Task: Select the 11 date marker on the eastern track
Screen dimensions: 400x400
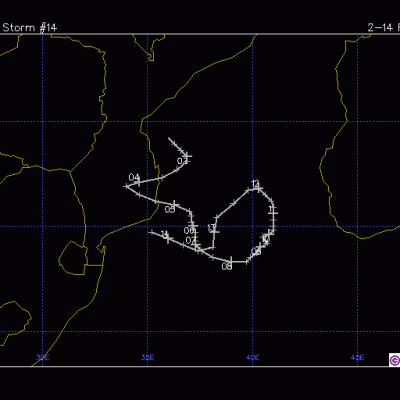Action: click(x=272, y=209)
